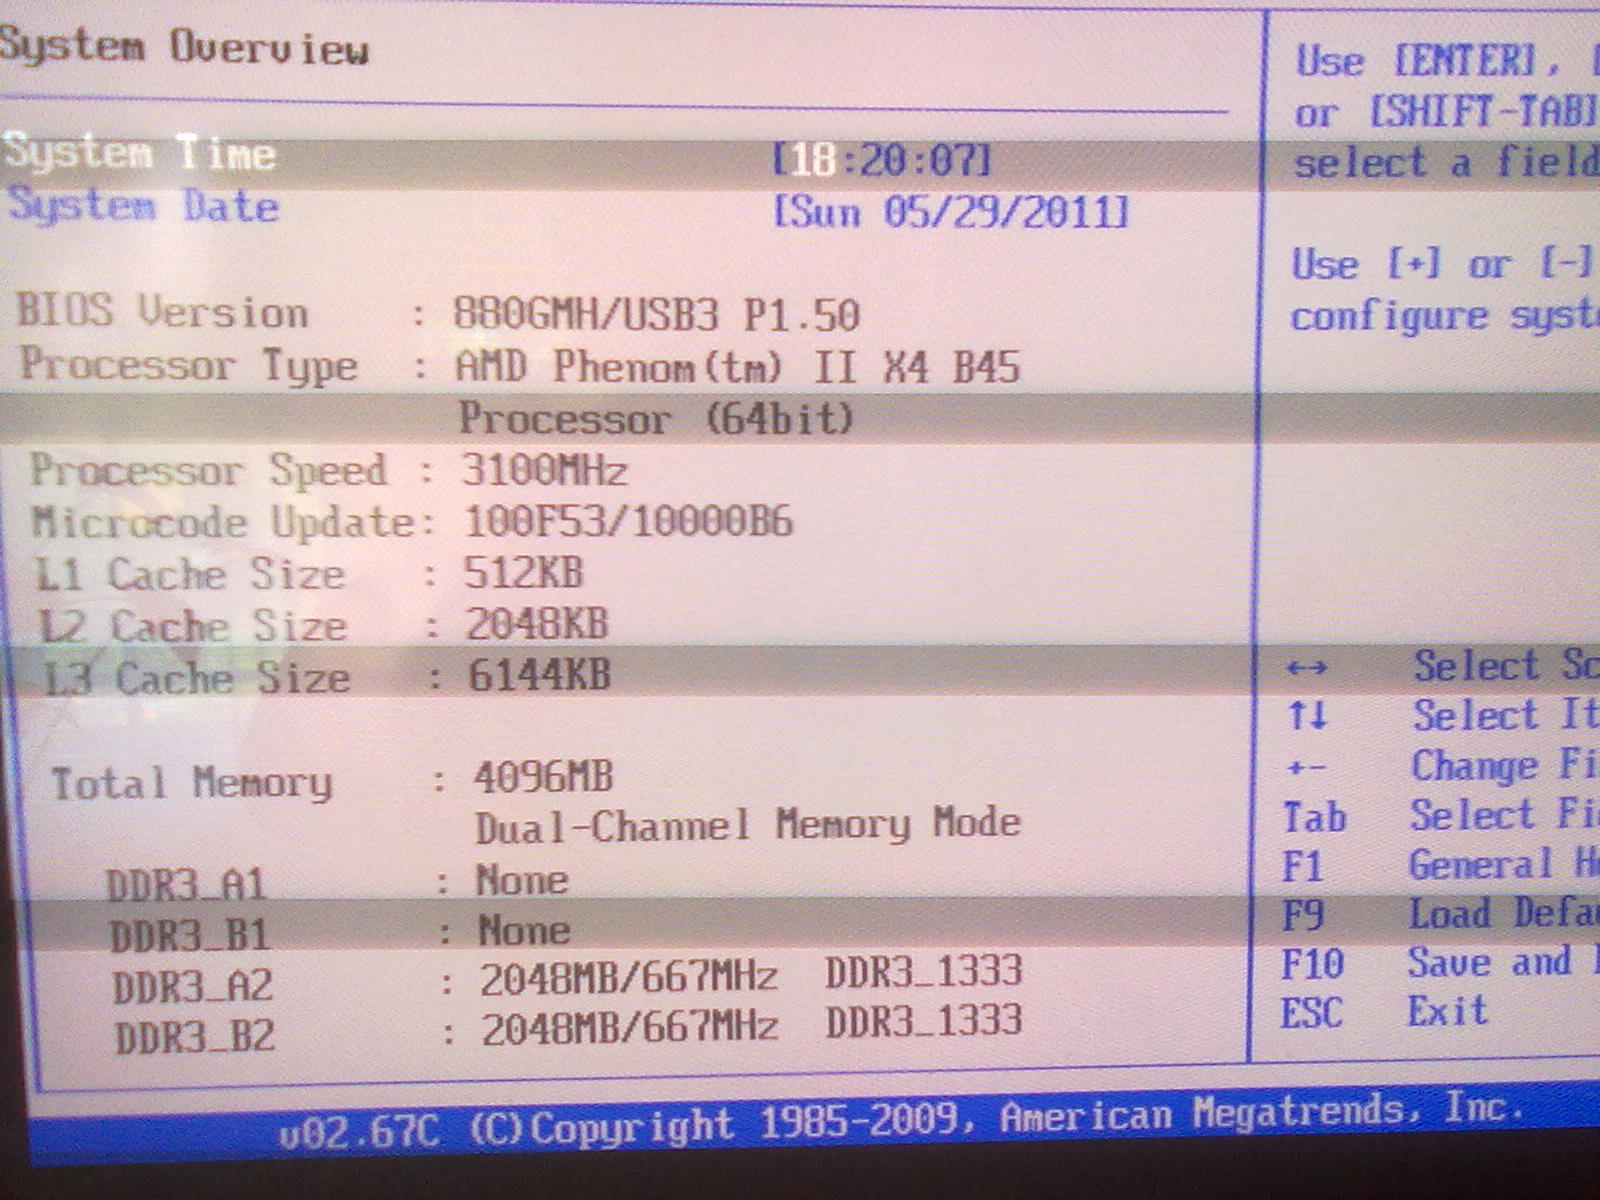Click the up-down arrows Select Item icon
Image resolution: width=1600 pixels, height=1200 pixels.
click(1307, 716)
